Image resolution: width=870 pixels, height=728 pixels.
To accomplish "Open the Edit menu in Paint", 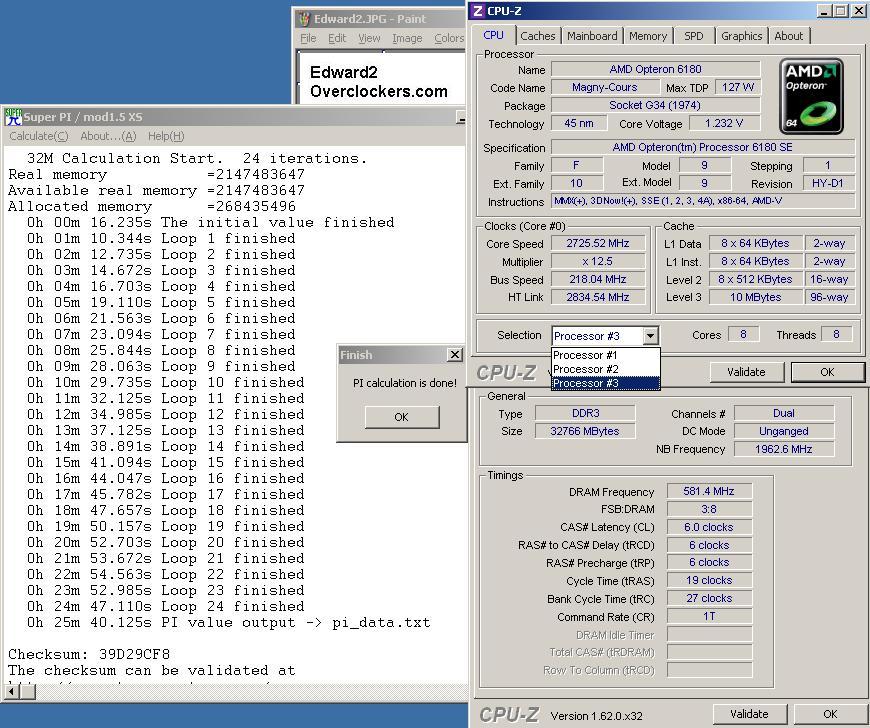I will click(337, 38).
